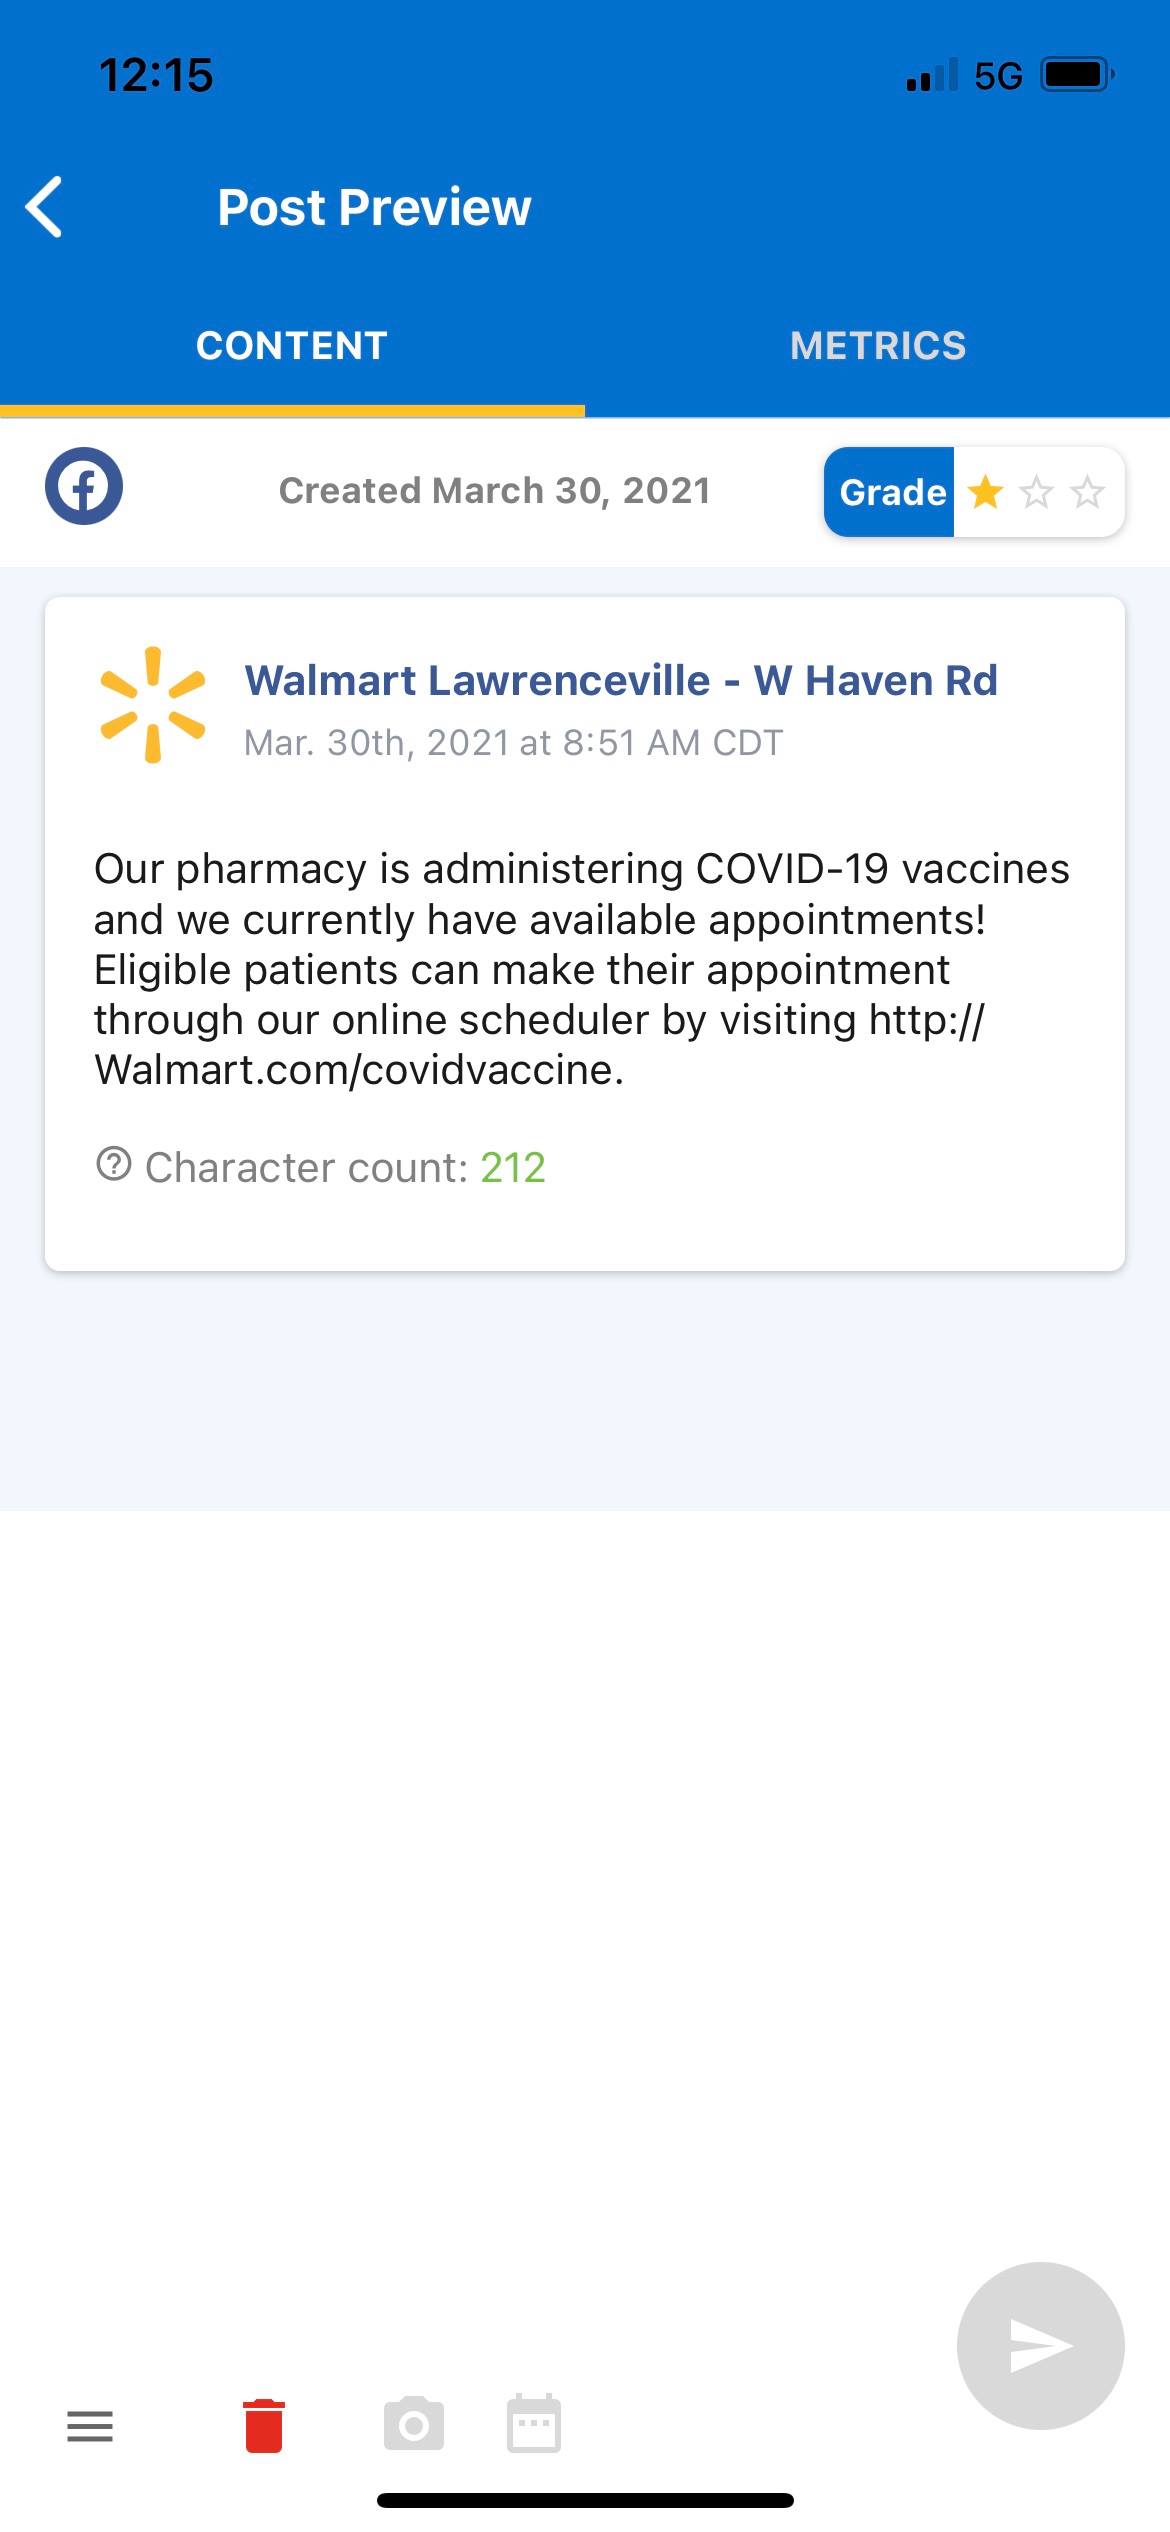Tap the post timestamp Mar. 30th, 2021
The width and height of the screenshot is (1170, 2532).
513,743
